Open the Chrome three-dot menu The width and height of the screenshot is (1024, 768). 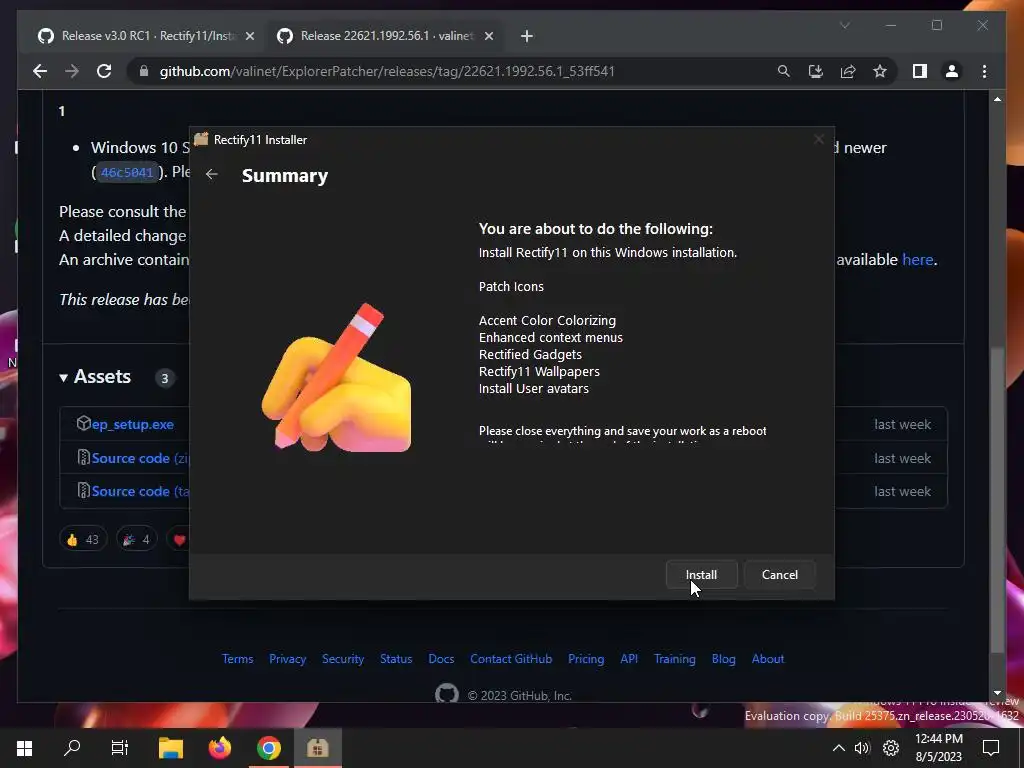click(x=984, y=71)
